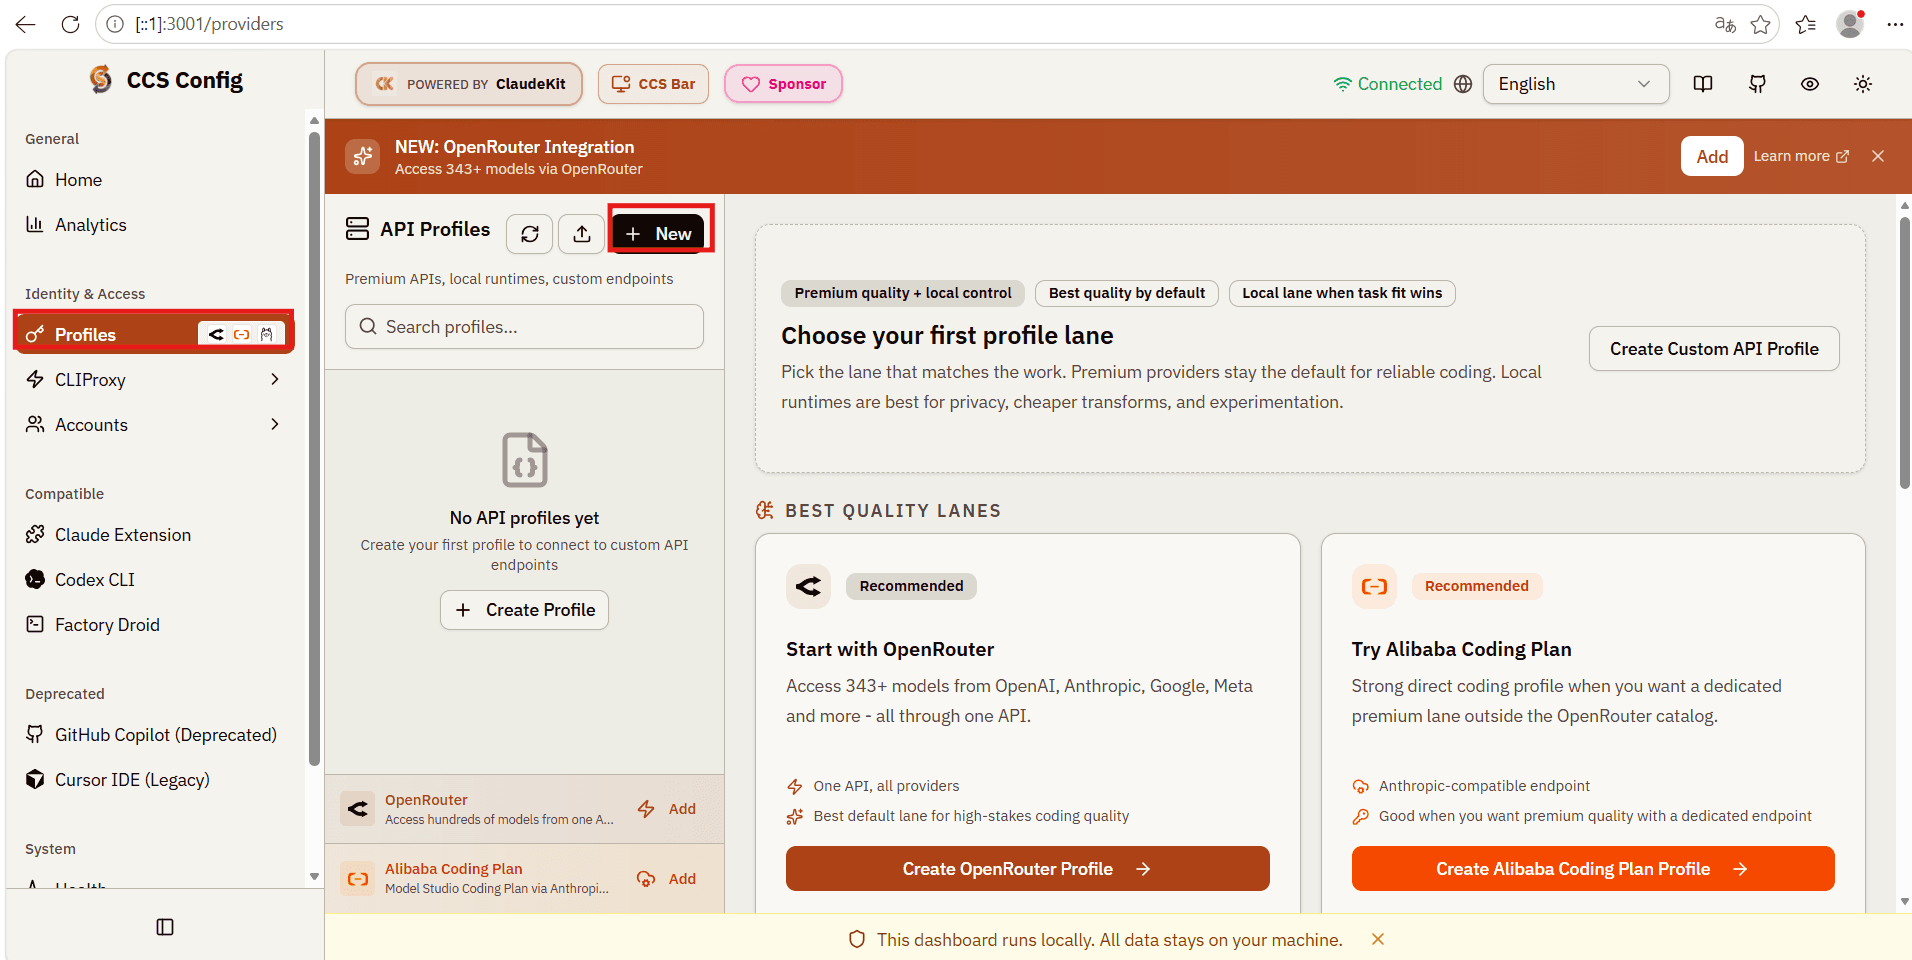Click the globe language icon
This screenshot has width=1912, height=960.
tap(1463, 84)
